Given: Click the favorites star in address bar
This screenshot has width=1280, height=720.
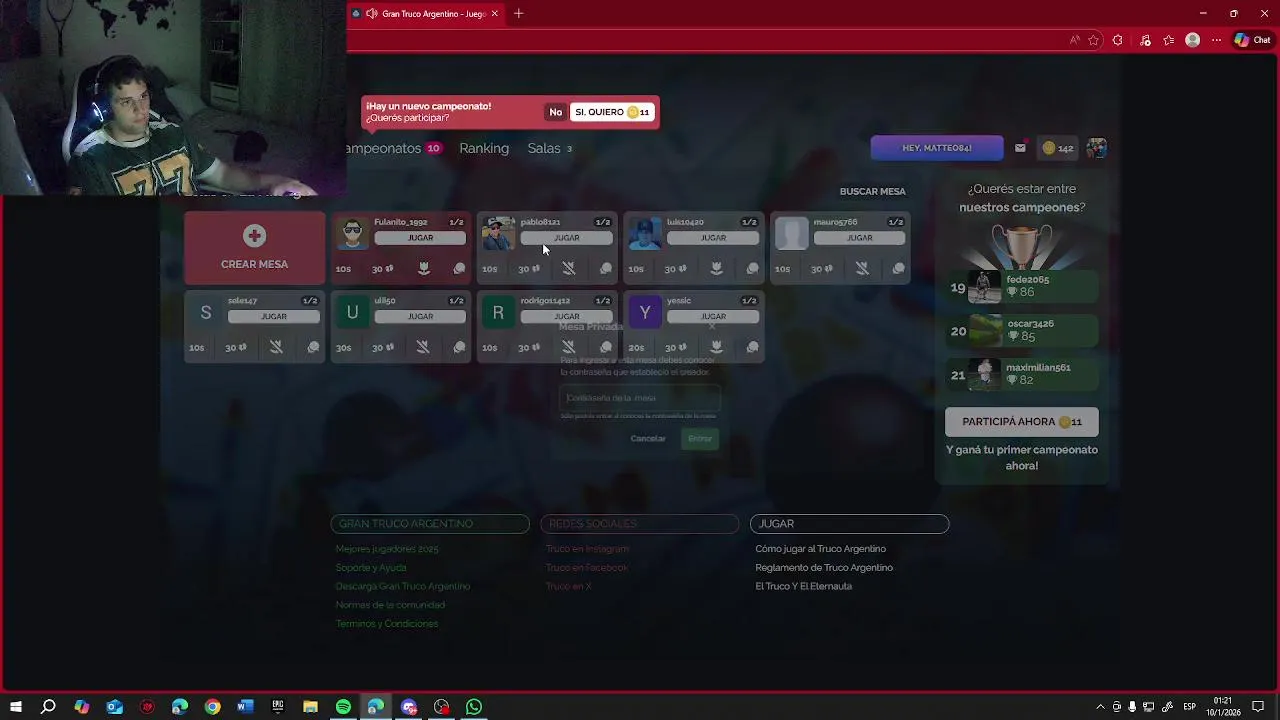Looking at the screenshot, I should point(1094,40).
